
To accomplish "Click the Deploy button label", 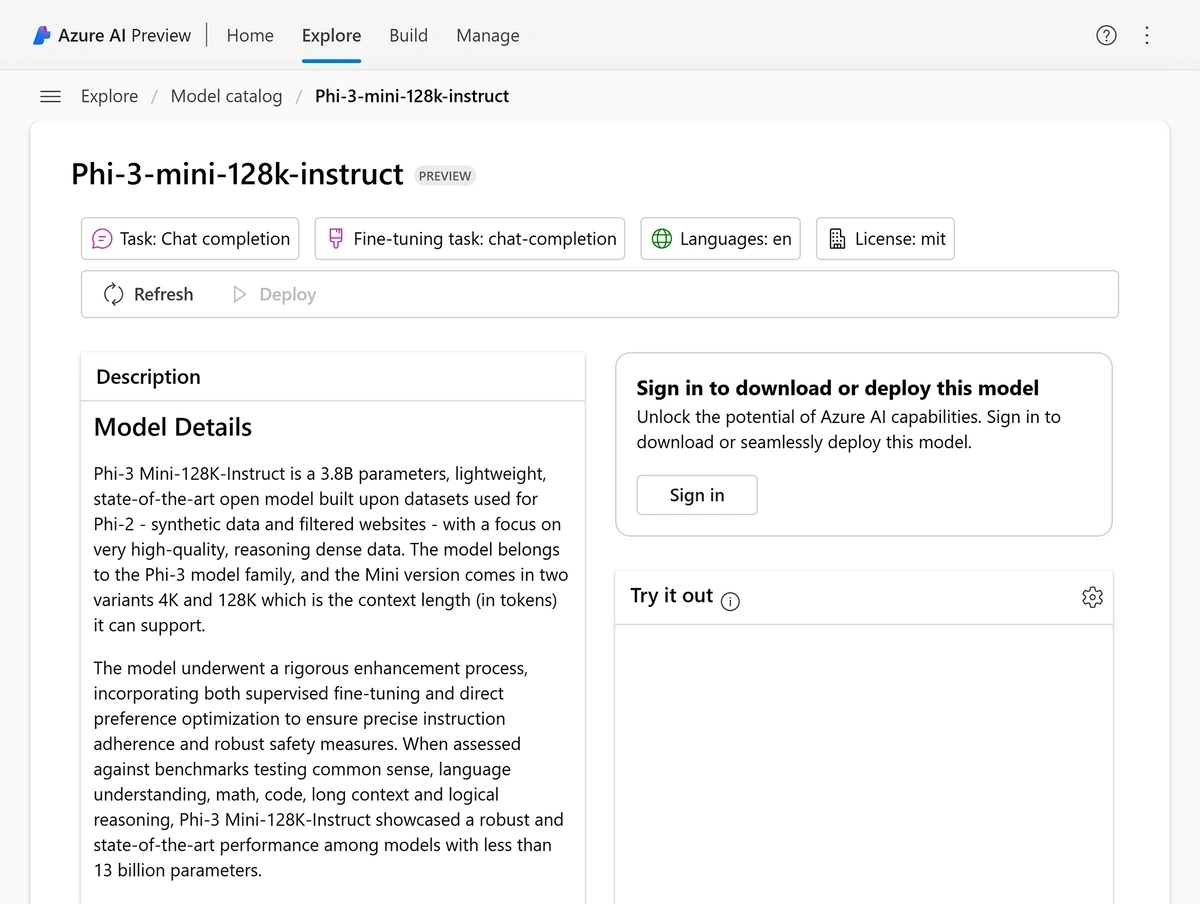I will point(287,294).
